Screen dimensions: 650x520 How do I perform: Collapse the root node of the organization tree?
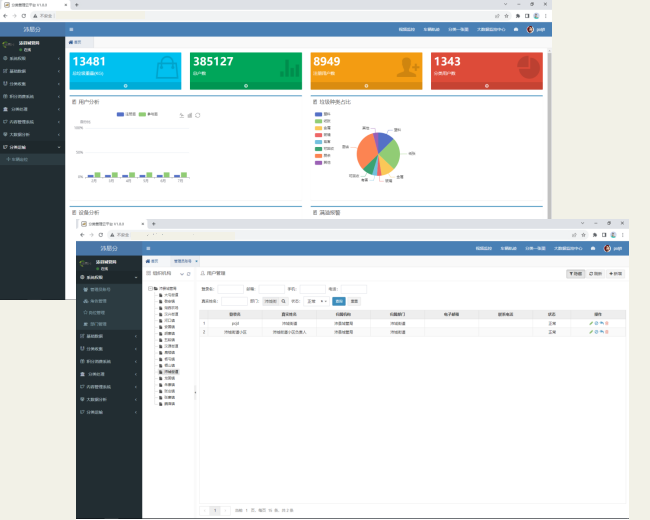(150, 288)
